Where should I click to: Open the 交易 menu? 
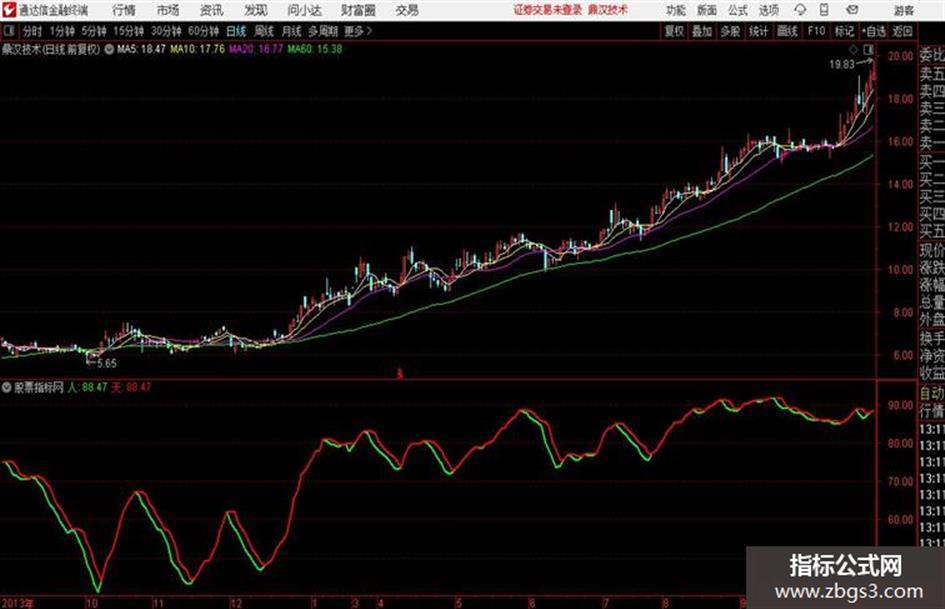click(407, 10)
